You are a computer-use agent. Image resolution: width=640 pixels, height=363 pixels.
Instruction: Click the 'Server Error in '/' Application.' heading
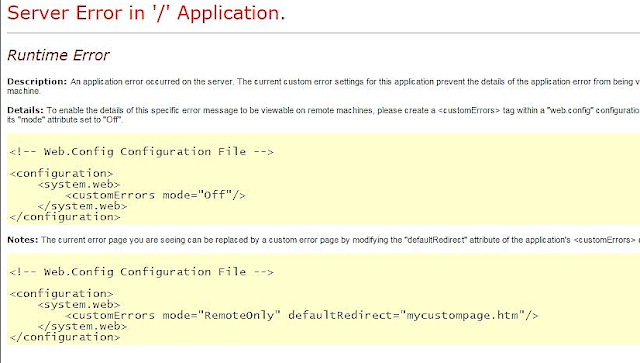(146, 13)
